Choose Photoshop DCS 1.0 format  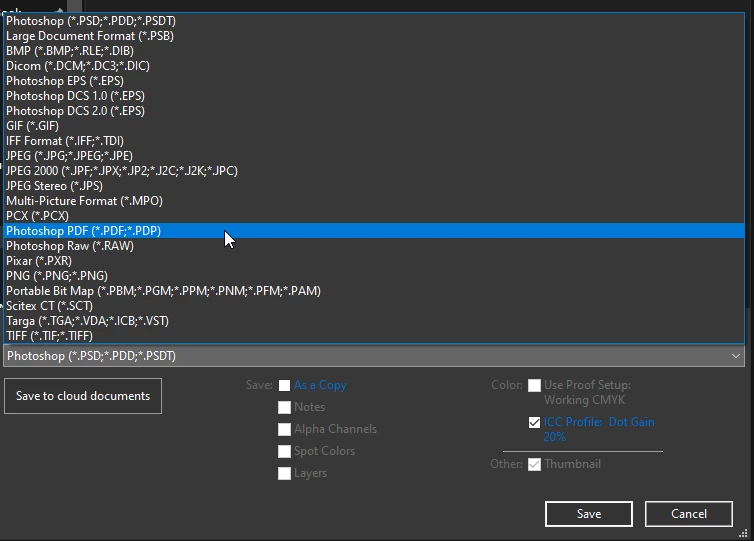tap(374, 96)
